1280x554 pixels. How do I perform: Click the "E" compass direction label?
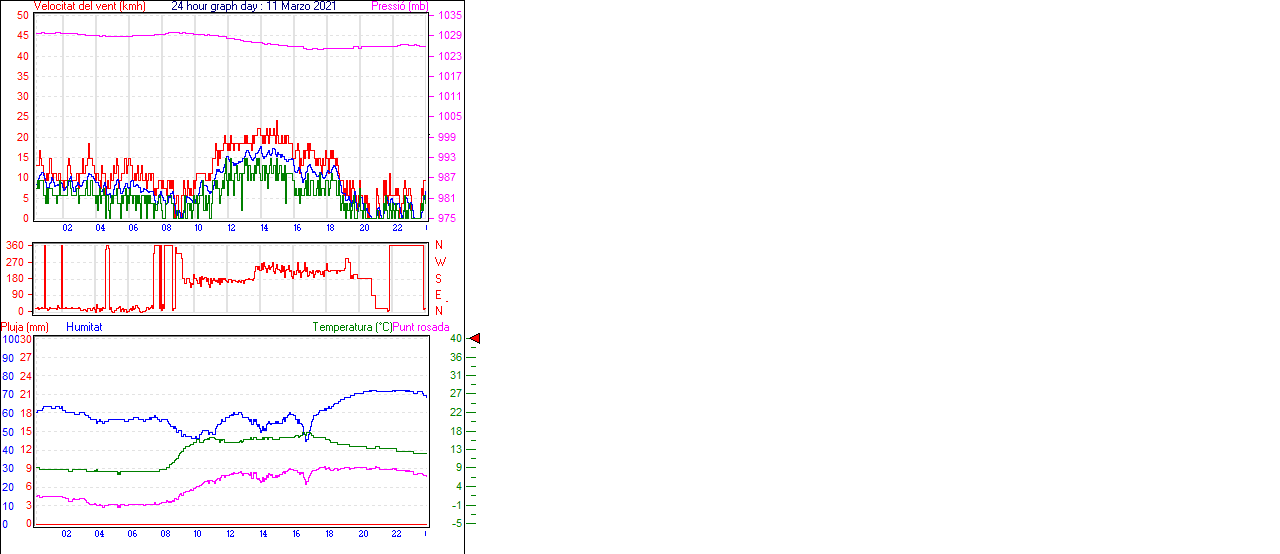point(439,294)
